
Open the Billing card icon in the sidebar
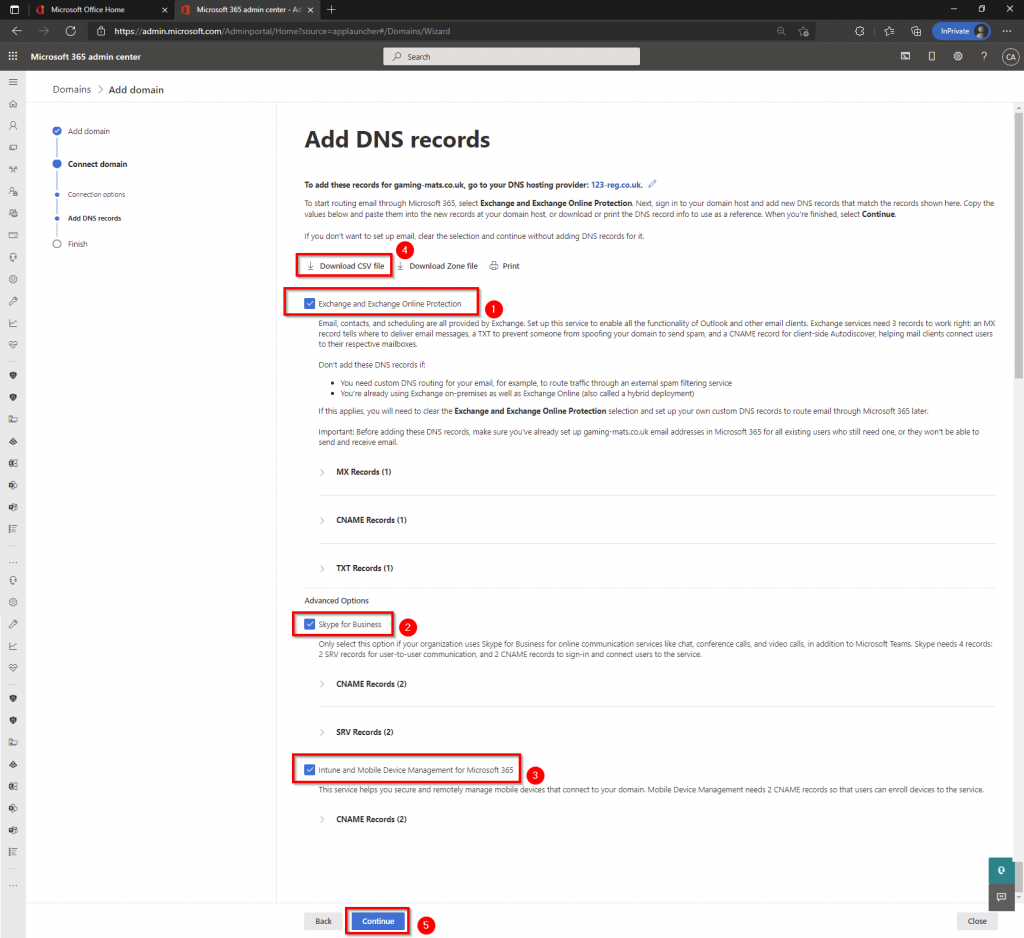click(x=13, y=235)
